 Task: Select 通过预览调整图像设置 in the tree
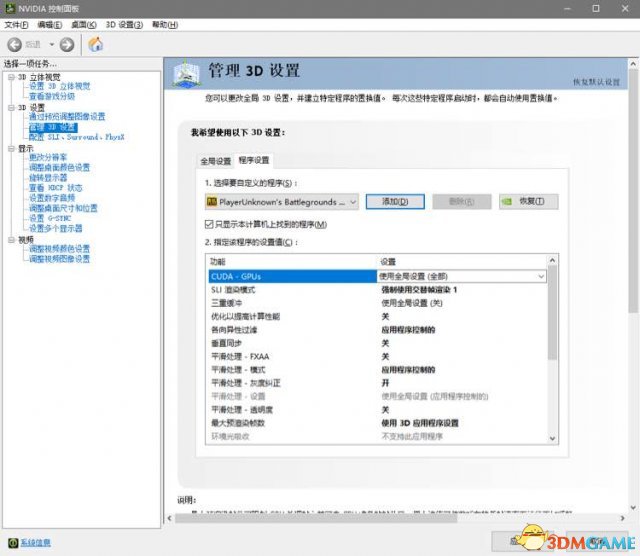pyautogui.click(x=67, y=117)
